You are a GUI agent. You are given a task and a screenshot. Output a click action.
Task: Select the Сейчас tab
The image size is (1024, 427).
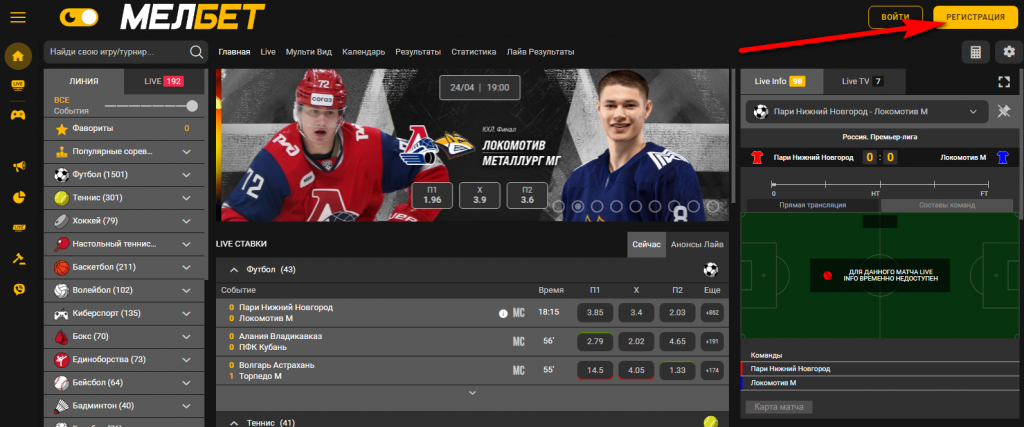647,245
